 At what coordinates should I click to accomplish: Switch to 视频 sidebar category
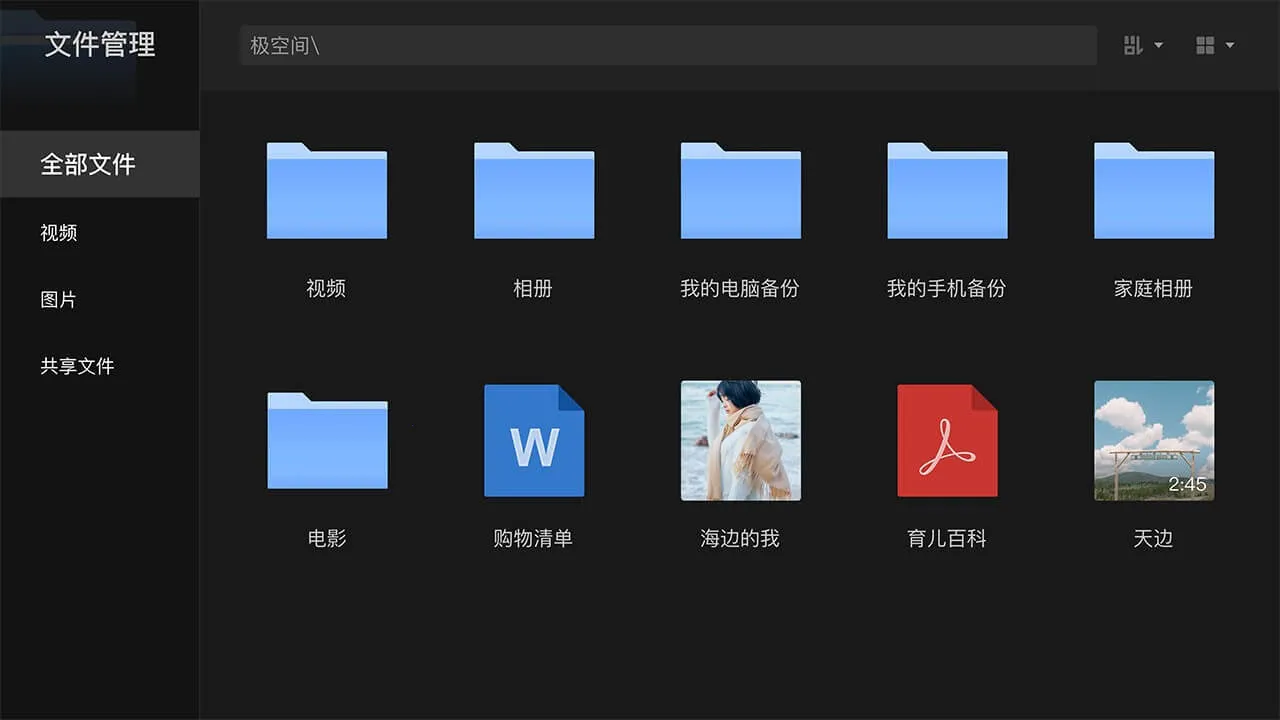[x=59, y=233]
